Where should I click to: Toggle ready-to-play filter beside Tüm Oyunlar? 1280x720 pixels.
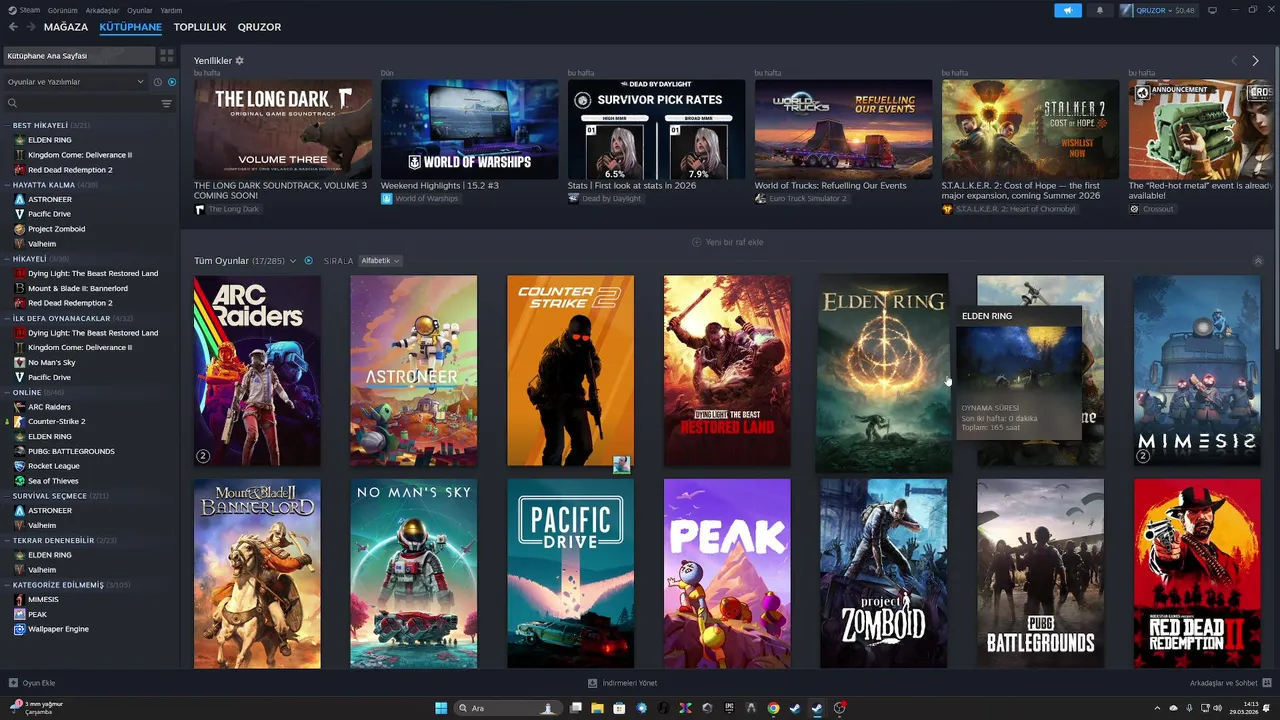[308, 261]
